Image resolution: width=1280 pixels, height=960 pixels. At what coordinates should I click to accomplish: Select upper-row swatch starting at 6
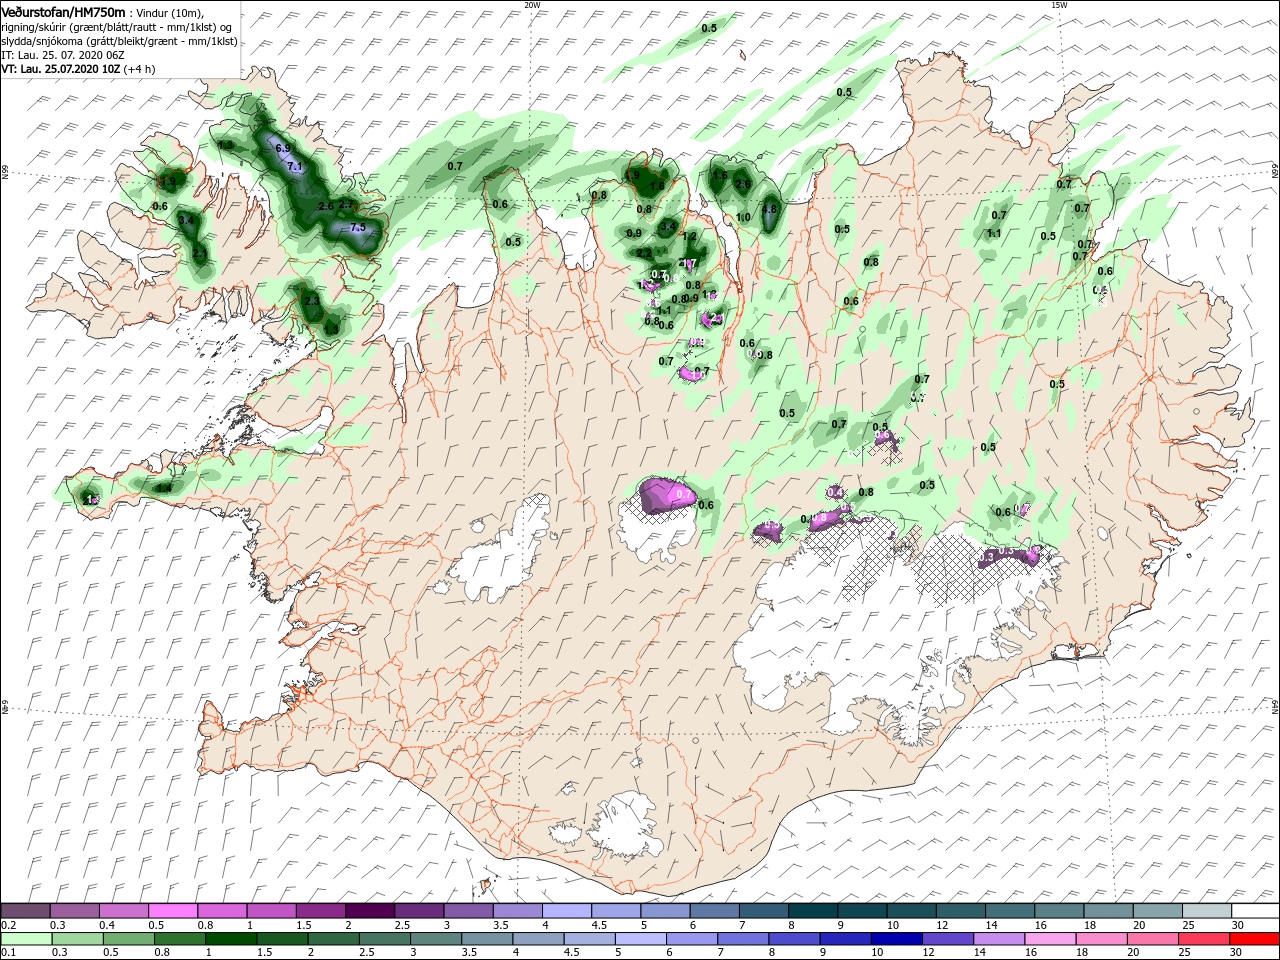click(x=714, y=911)
